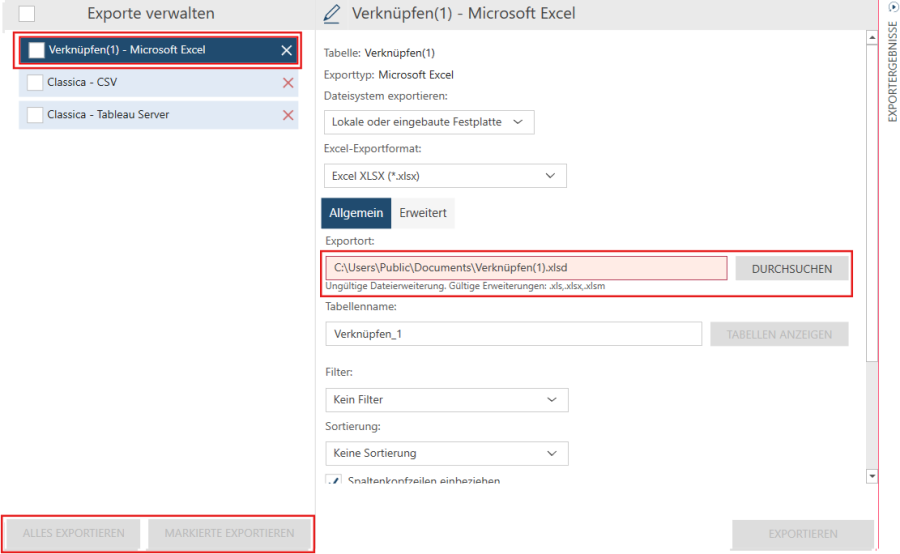Check the Classica - Tableau Server checkbox
Viewport: 900px width, 554px height.
click(35, 115)
